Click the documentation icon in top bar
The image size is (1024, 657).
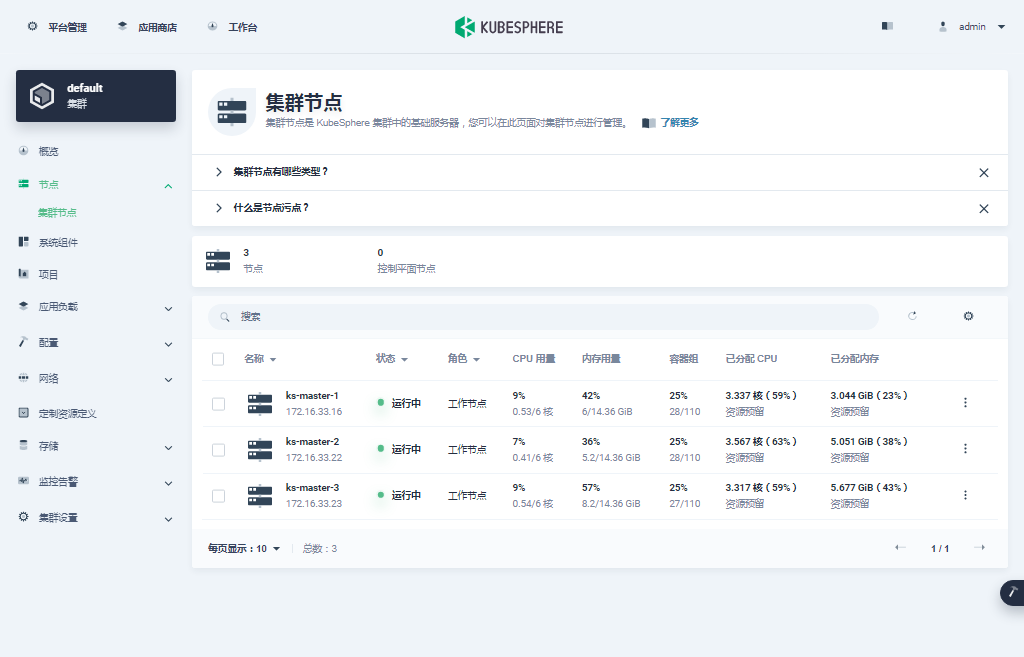(x=887, y=26)
